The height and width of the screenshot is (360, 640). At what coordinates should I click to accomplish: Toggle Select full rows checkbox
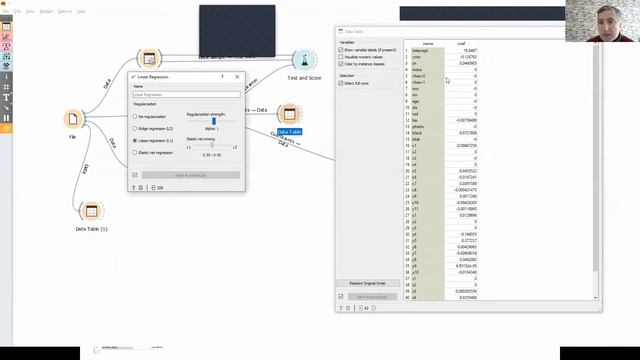(341, 83)
